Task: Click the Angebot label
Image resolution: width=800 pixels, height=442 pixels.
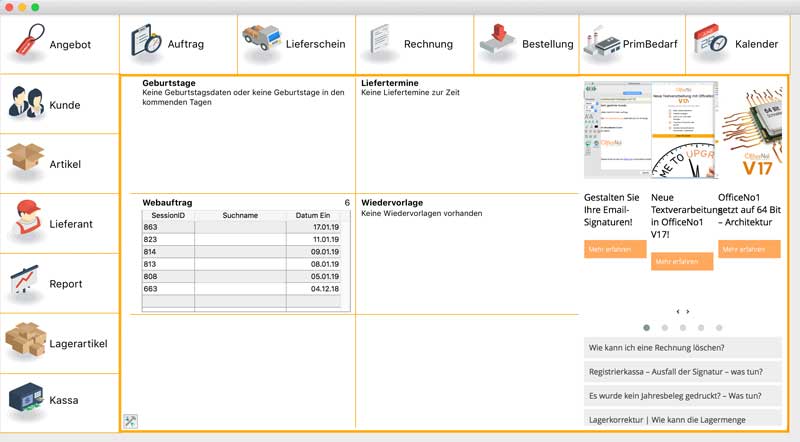Action: pyautogui.click(x=70, y=44)
